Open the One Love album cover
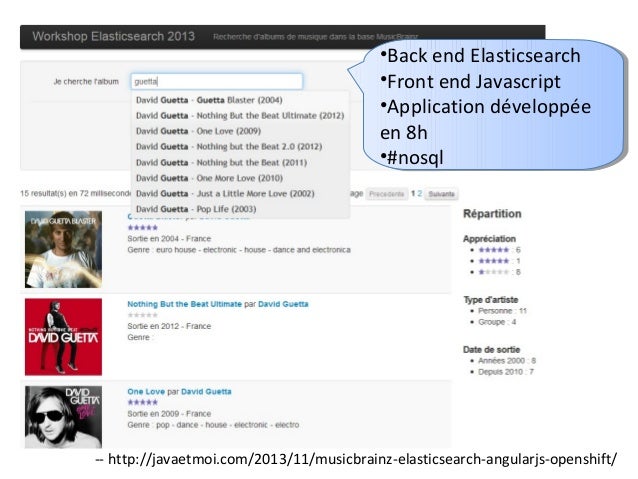This screenshot has width=638, height=479. (63, 417)
